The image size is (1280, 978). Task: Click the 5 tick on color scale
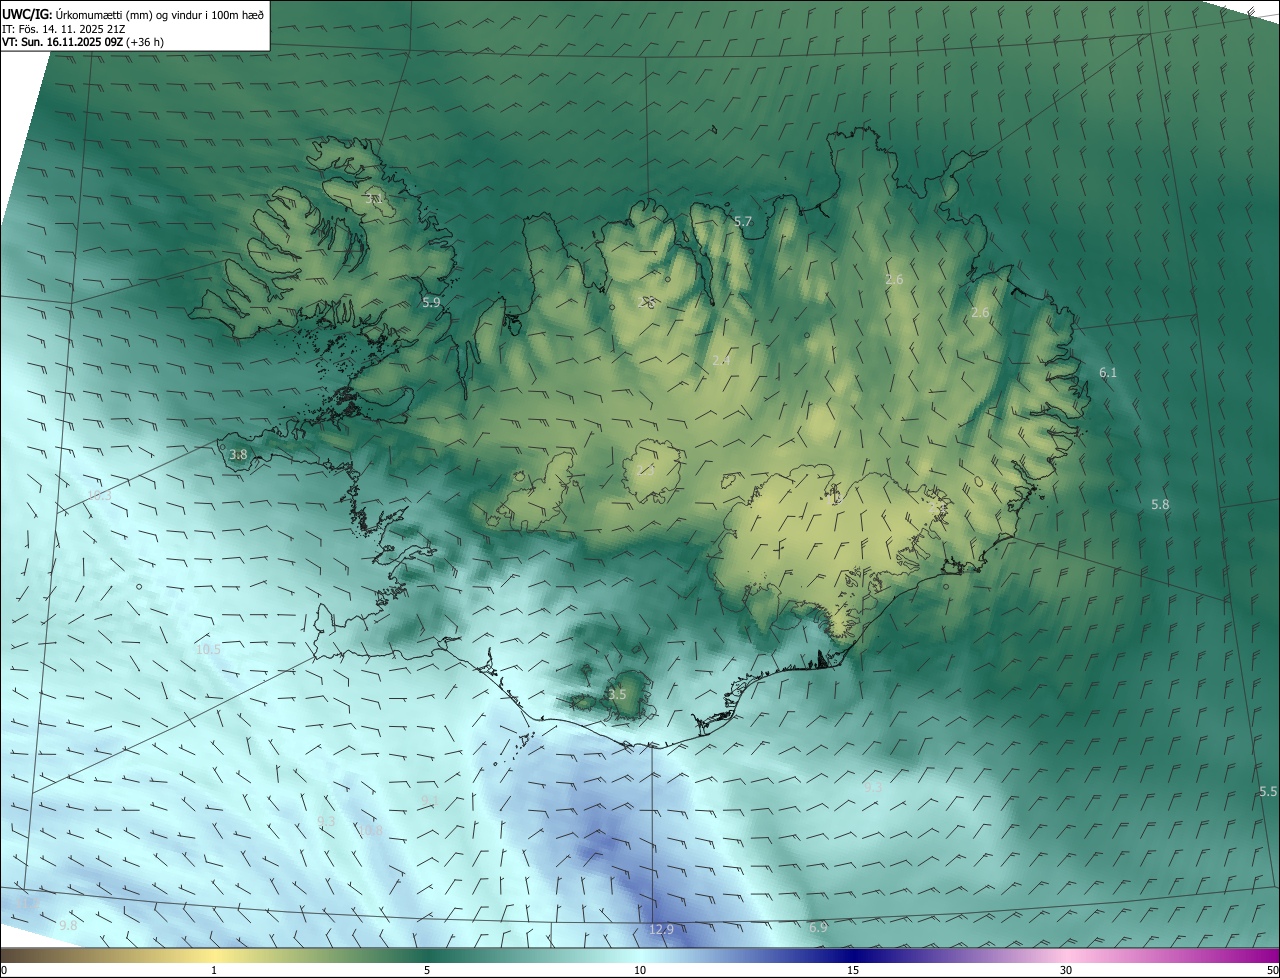point(427,970)
